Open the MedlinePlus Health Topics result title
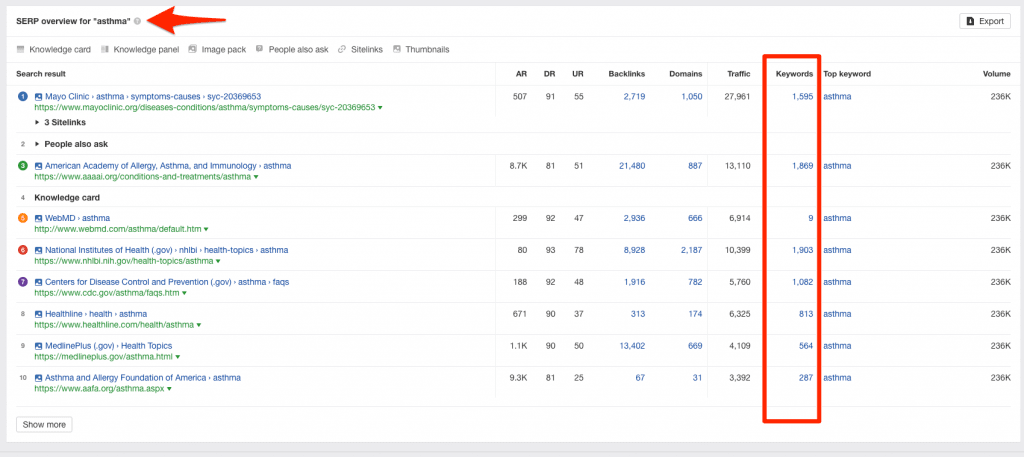1024x457 pixels. (108, 346)
